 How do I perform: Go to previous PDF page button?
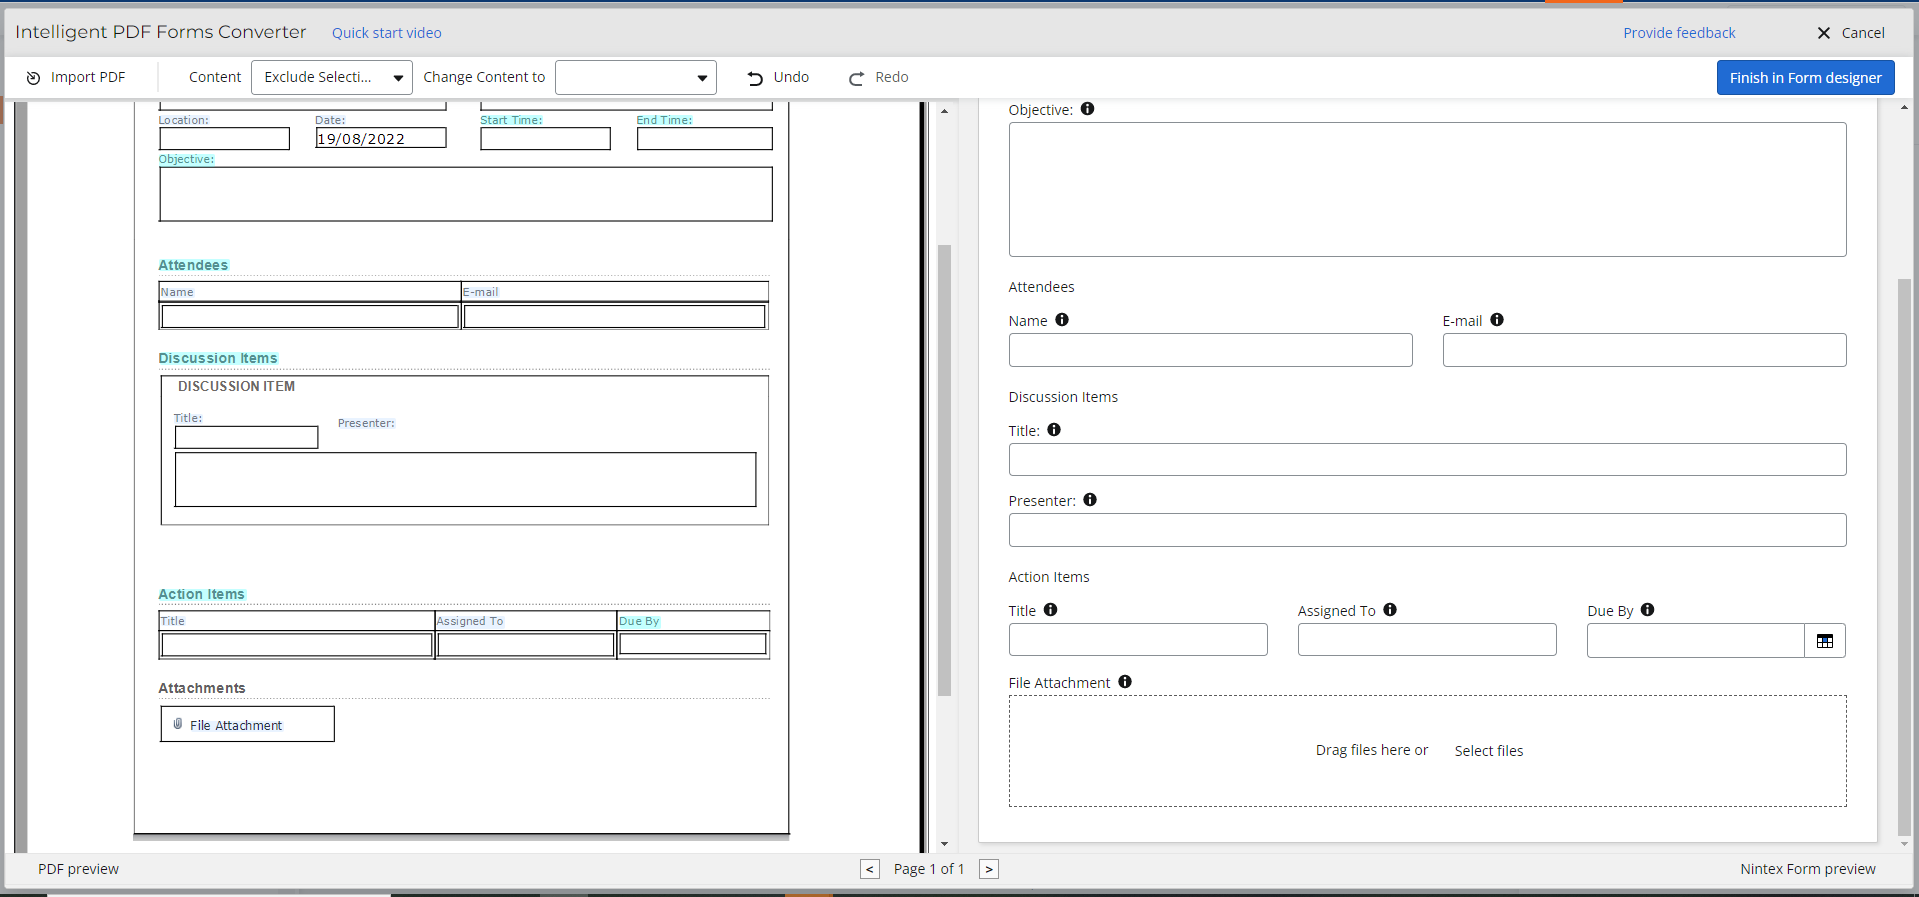tap(870, 869)
